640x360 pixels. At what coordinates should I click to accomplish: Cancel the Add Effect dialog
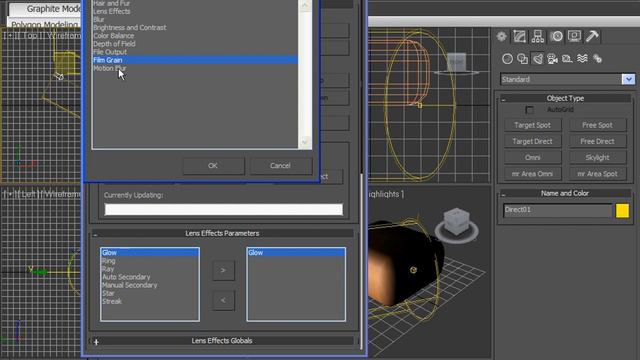(x=280, y=166)
